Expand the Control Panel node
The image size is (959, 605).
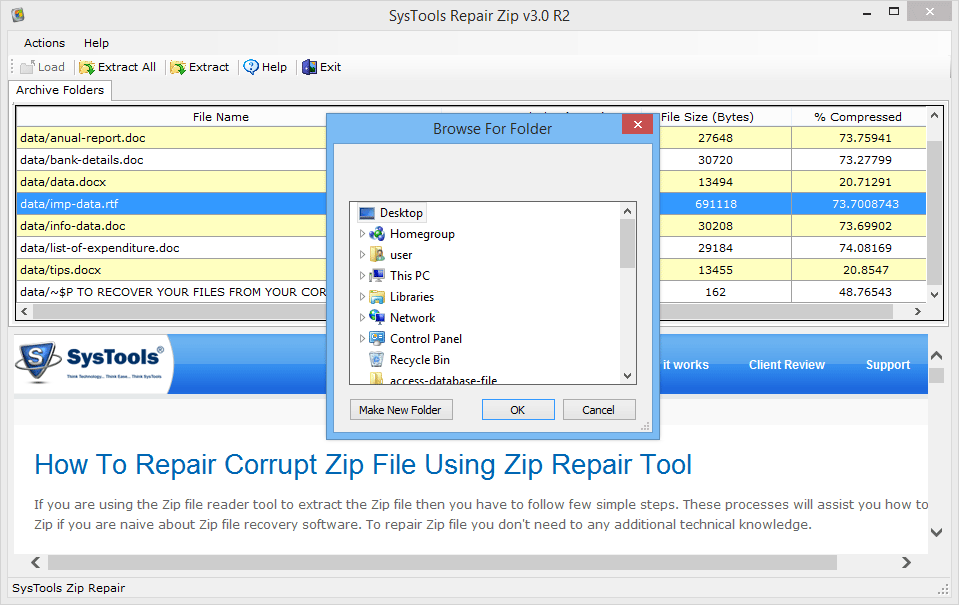pyautogui.click(x=362, y=338)
